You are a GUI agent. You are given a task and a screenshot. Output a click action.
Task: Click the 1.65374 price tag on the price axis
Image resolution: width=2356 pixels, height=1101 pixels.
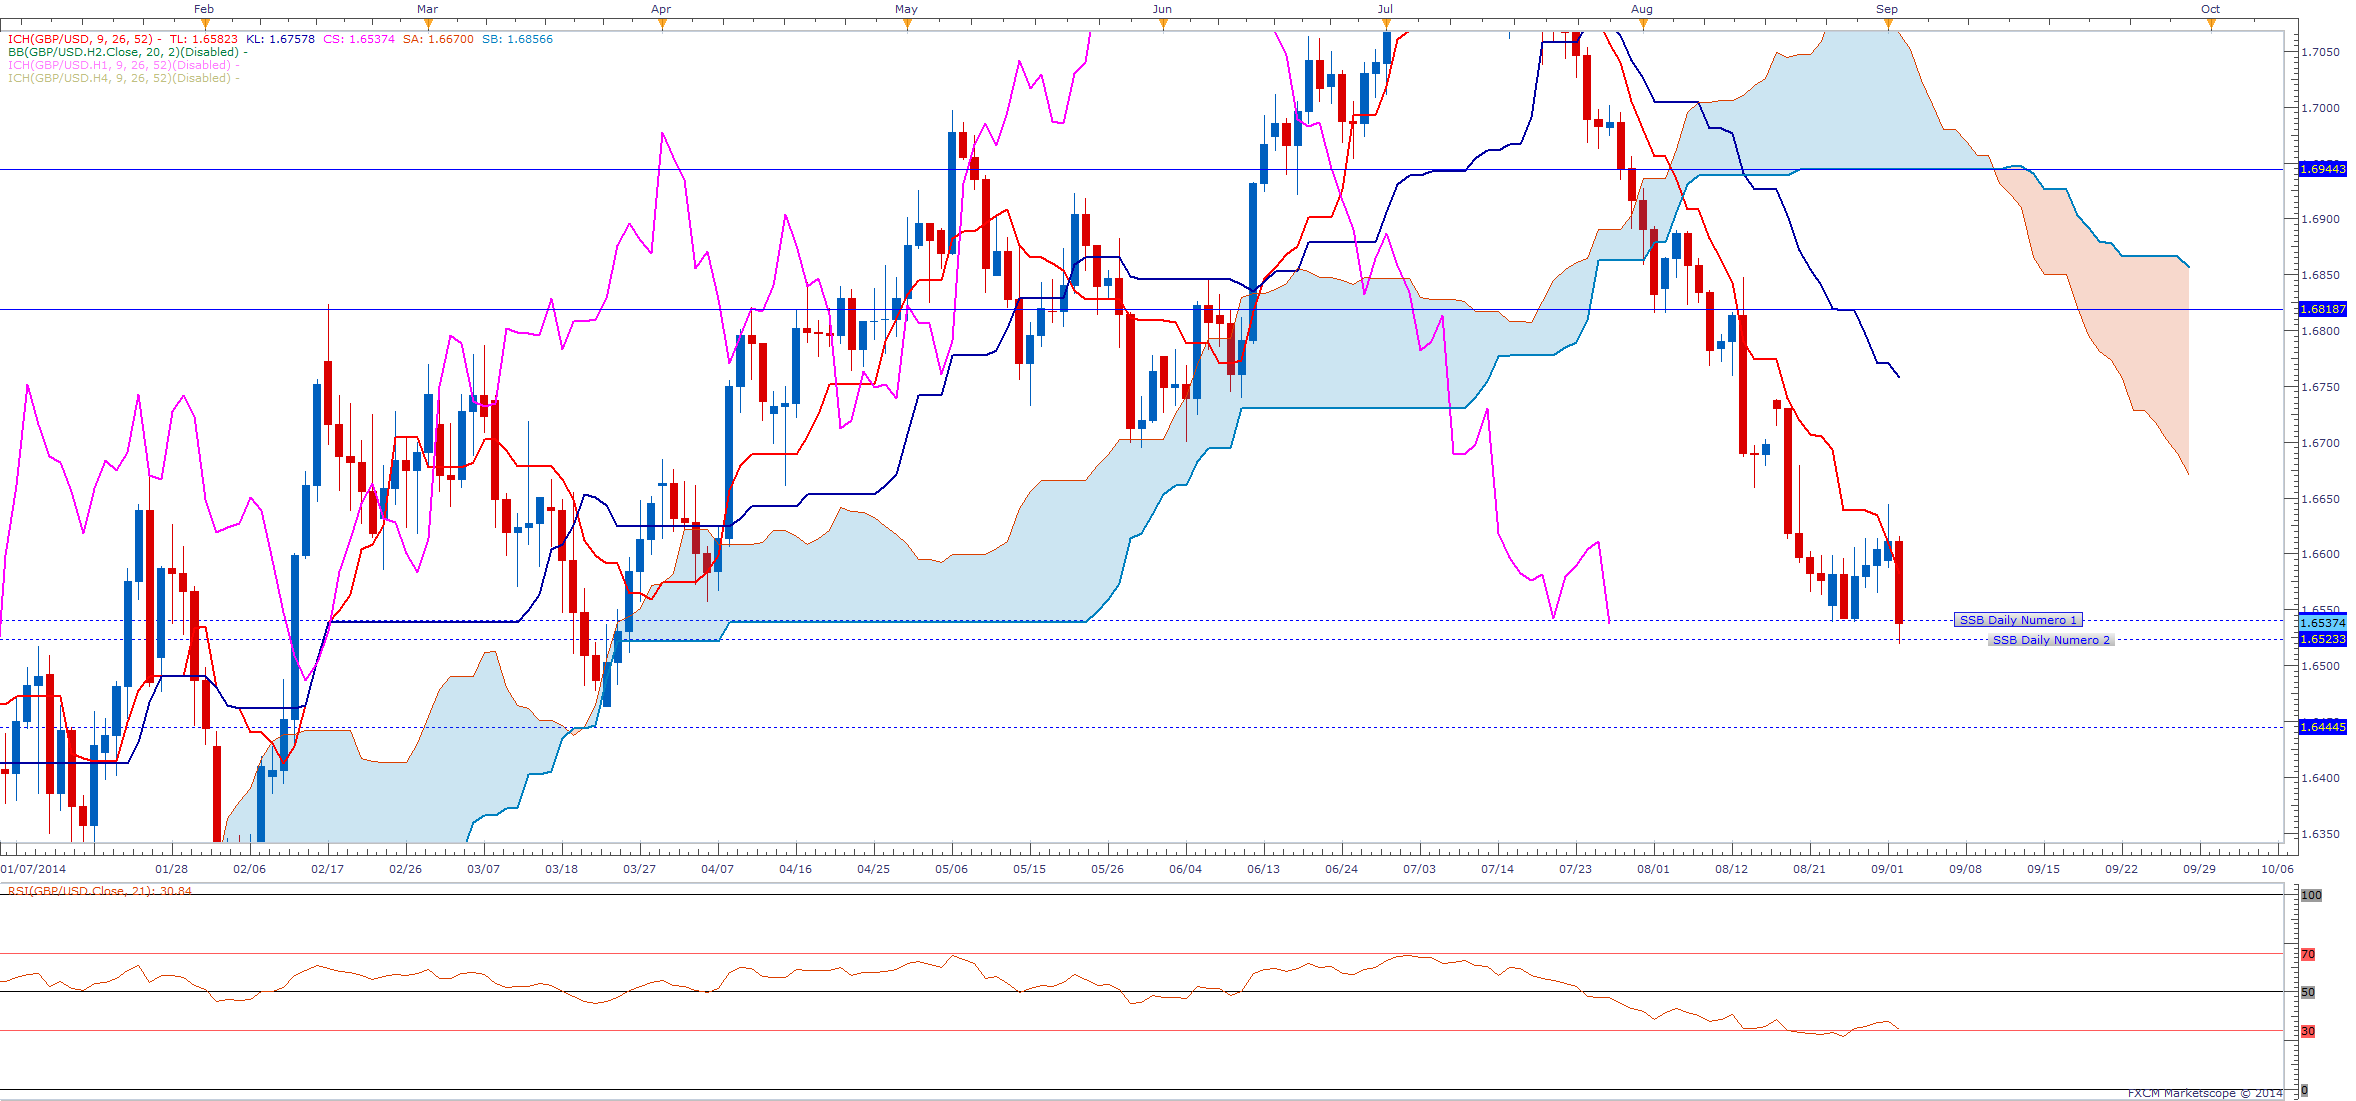[2322, 622]
